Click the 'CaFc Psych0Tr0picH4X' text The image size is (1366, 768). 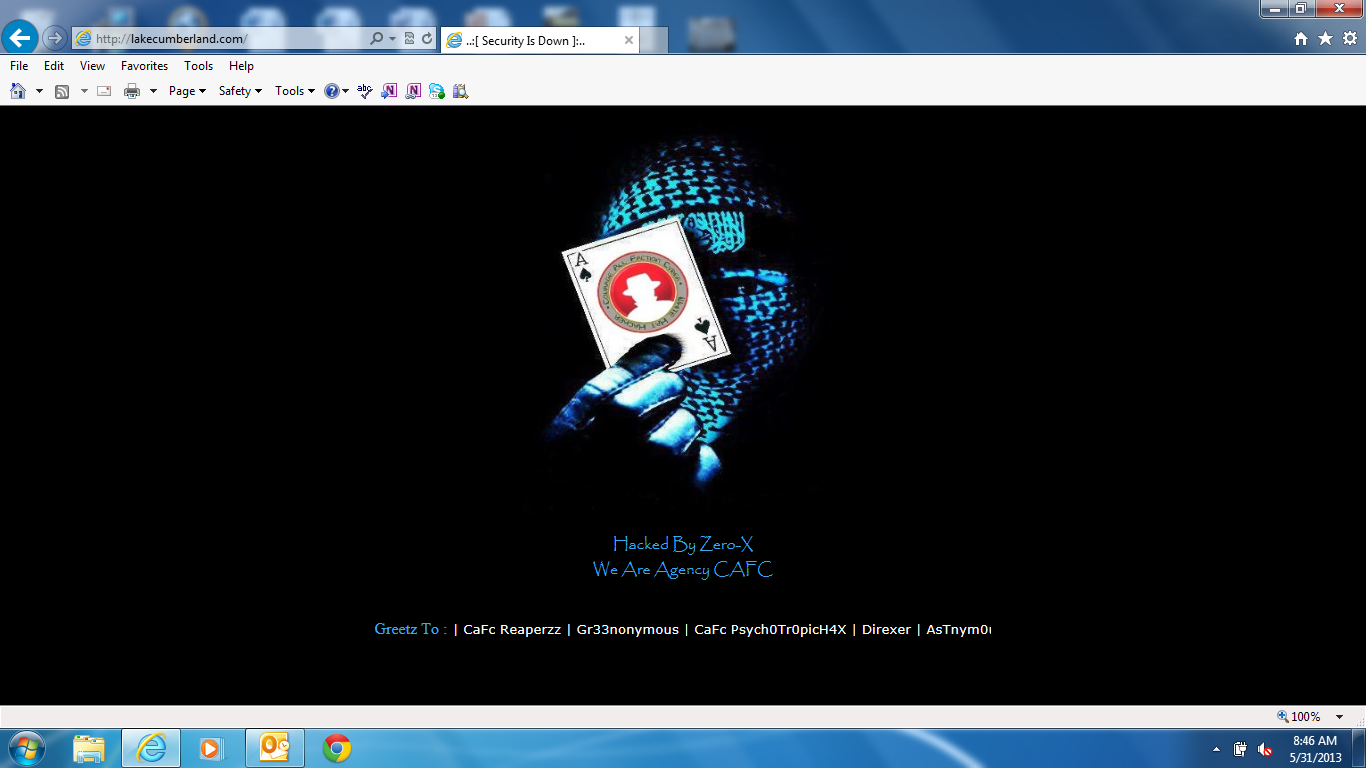tap(770, 630)
